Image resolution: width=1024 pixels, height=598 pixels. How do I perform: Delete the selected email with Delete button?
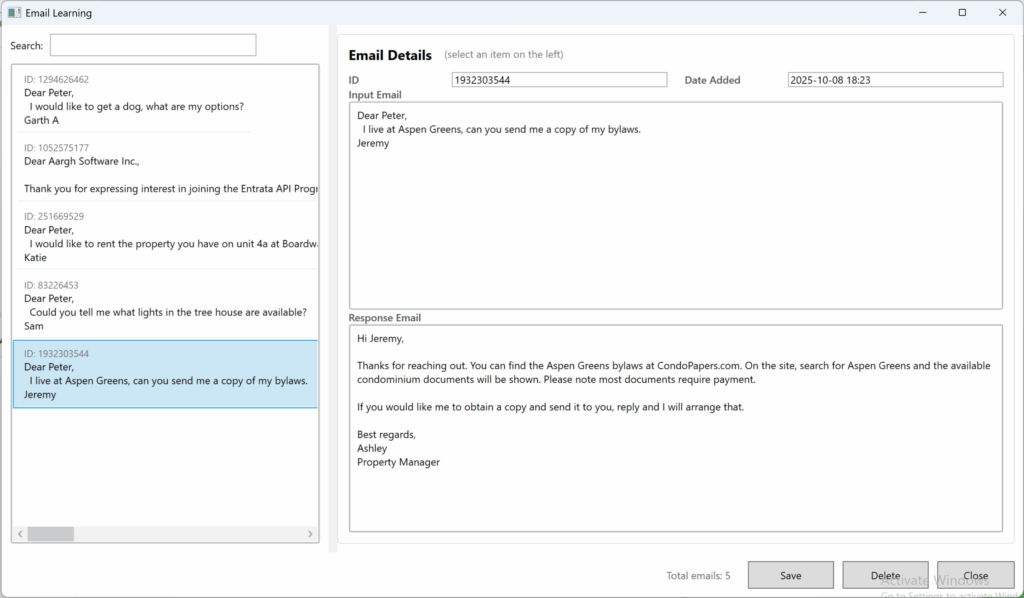(885, 575)
